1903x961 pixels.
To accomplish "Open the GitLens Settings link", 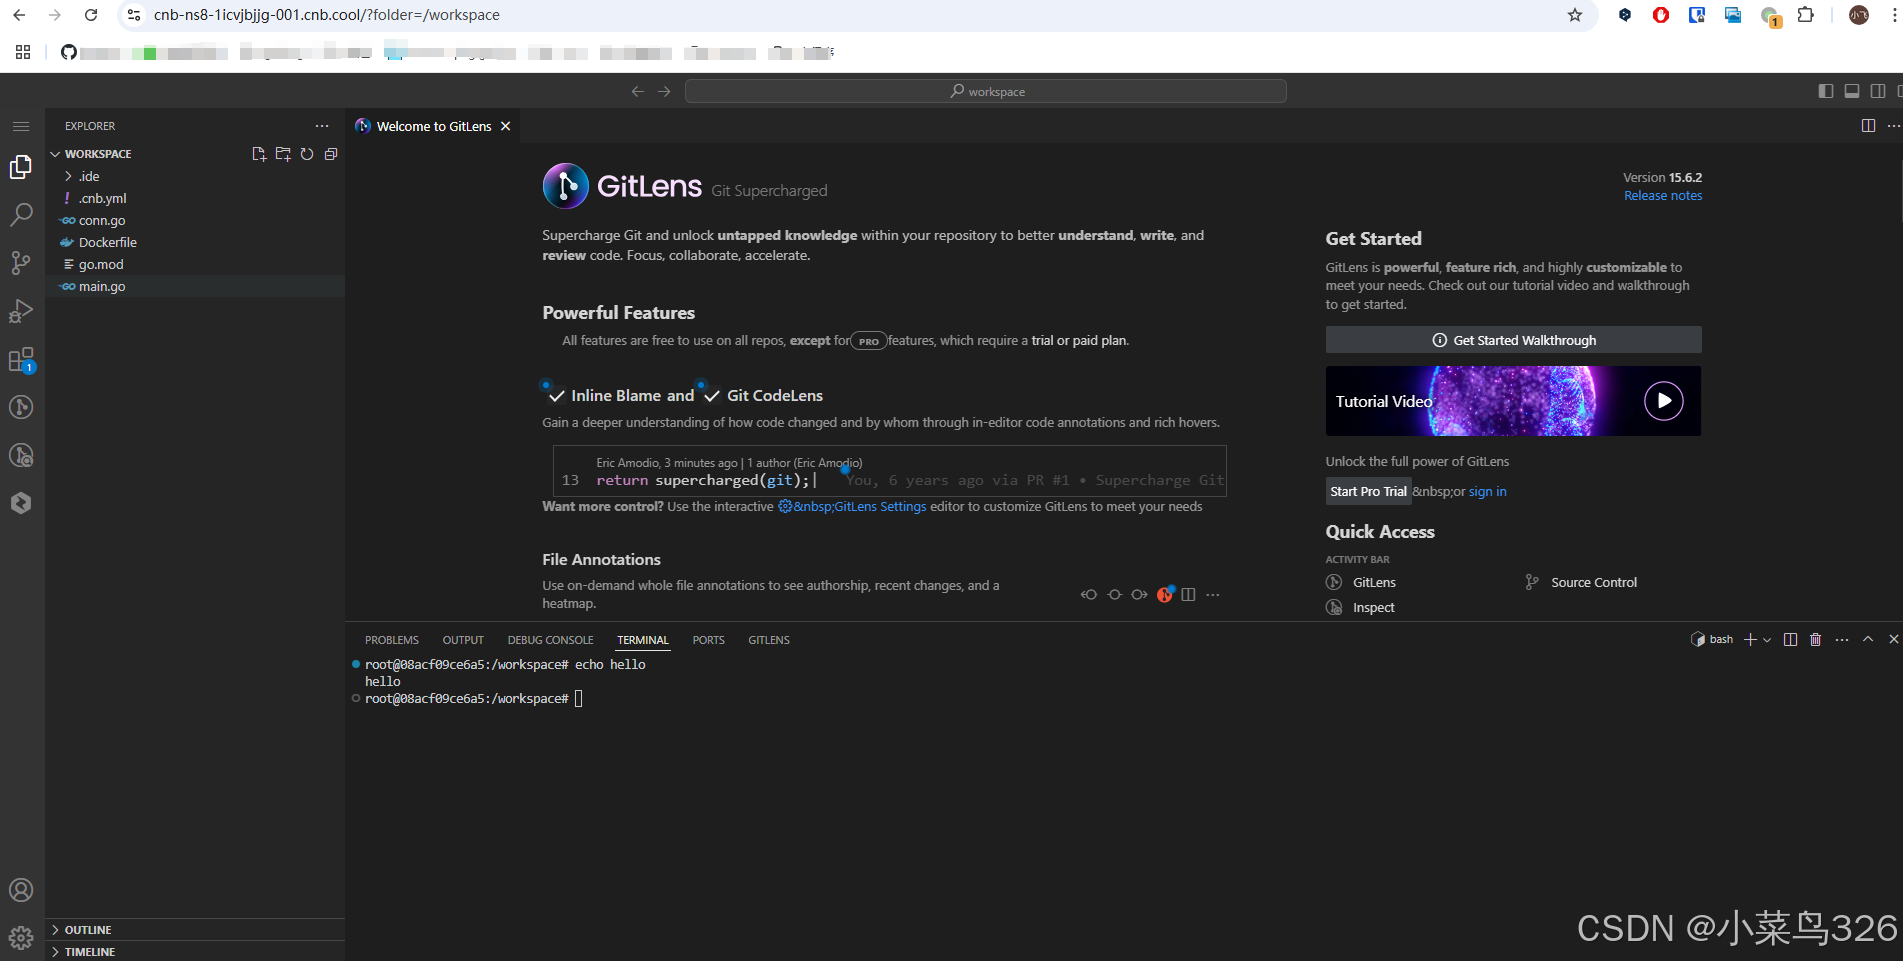I will point(852,507).
